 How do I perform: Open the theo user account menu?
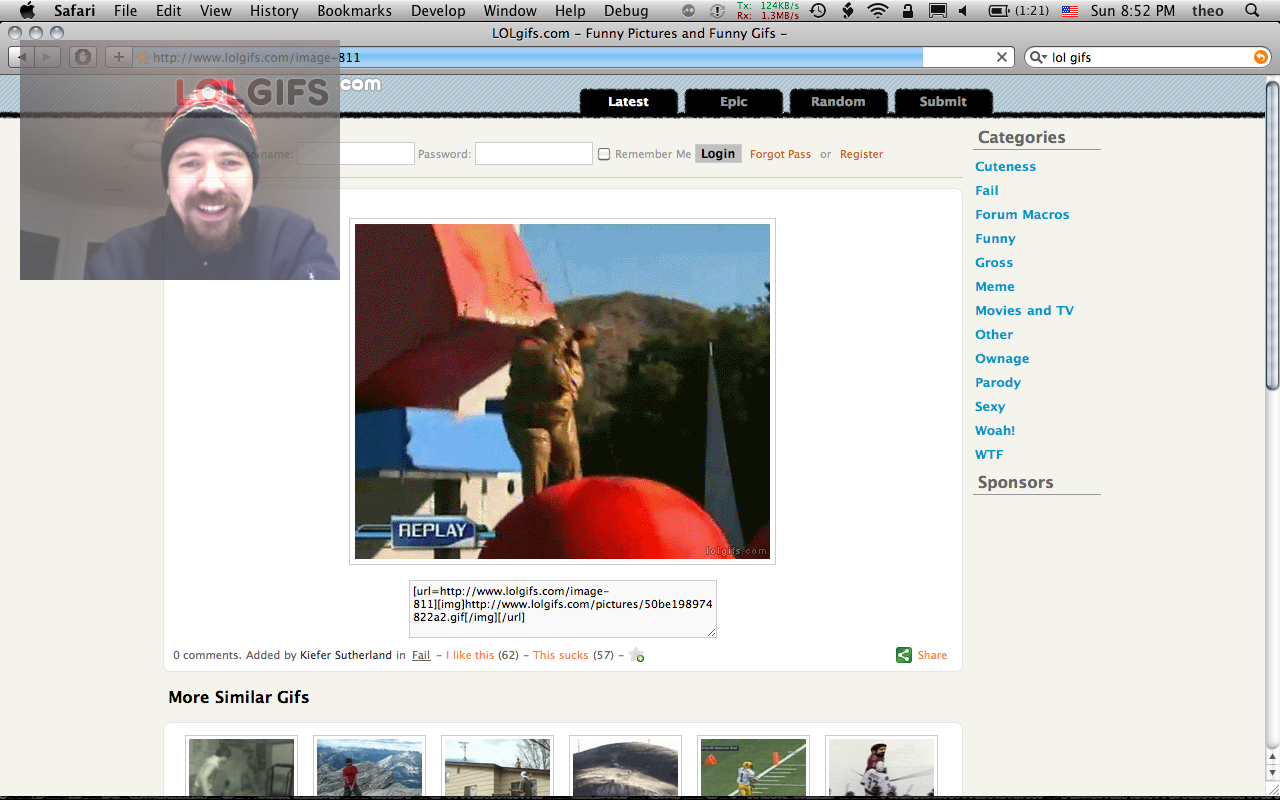pos(1208,11)
